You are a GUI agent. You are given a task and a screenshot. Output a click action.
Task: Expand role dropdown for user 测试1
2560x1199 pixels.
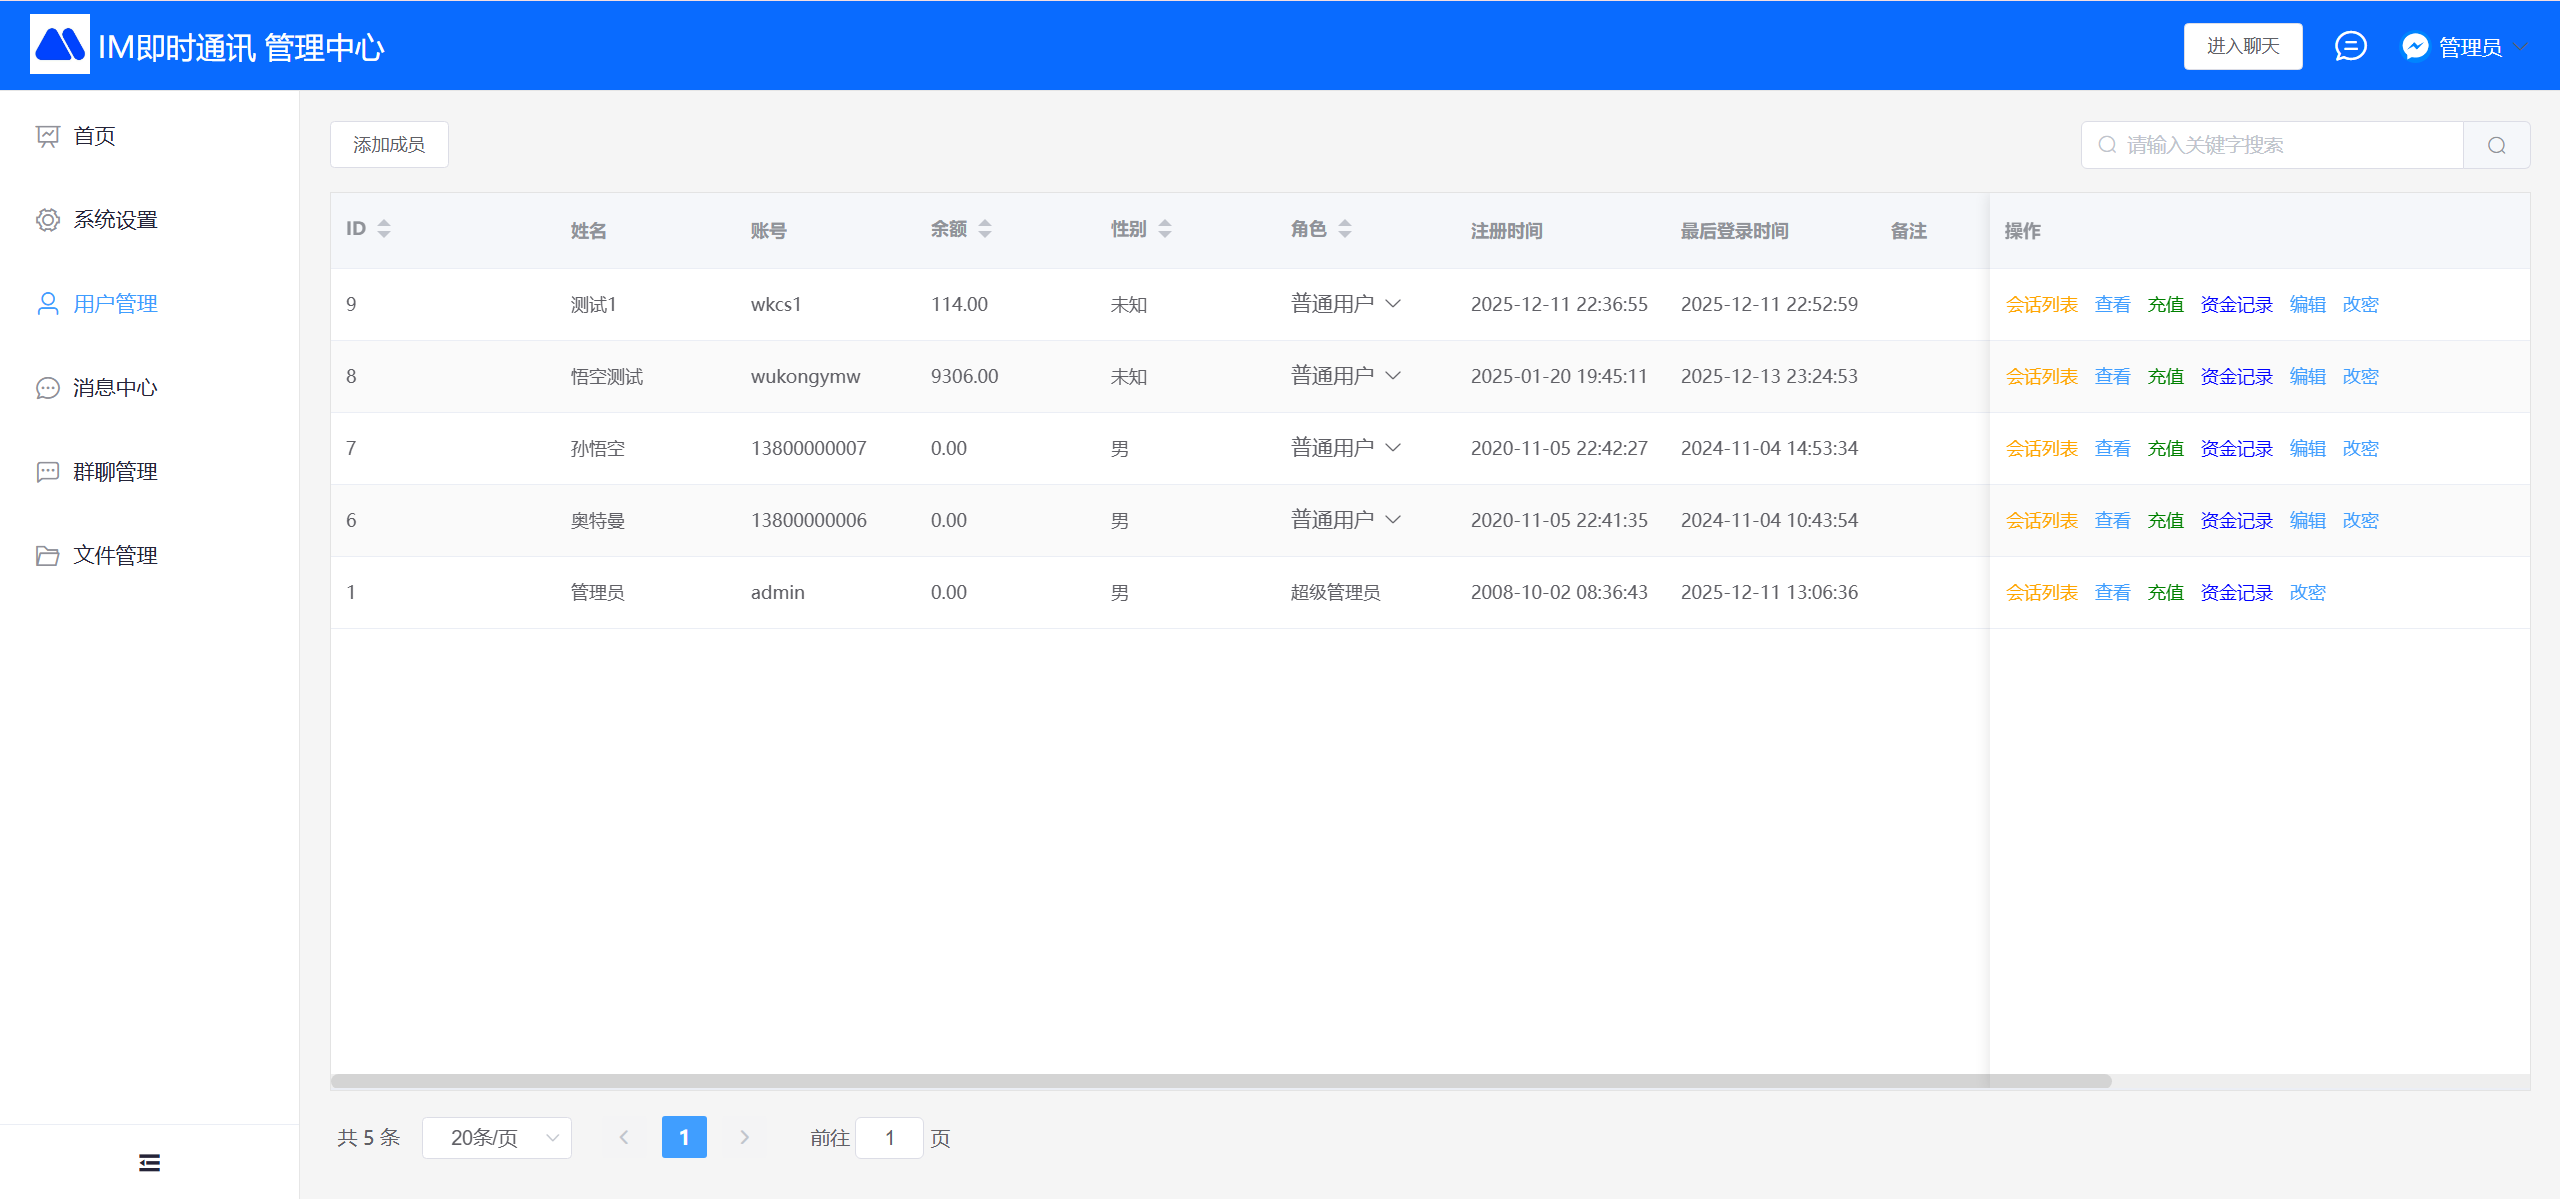click(1393, 303)
